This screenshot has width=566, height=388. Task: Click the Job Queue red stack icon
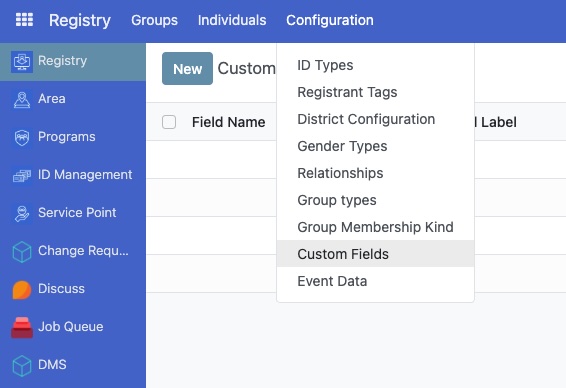coord(22,327)
